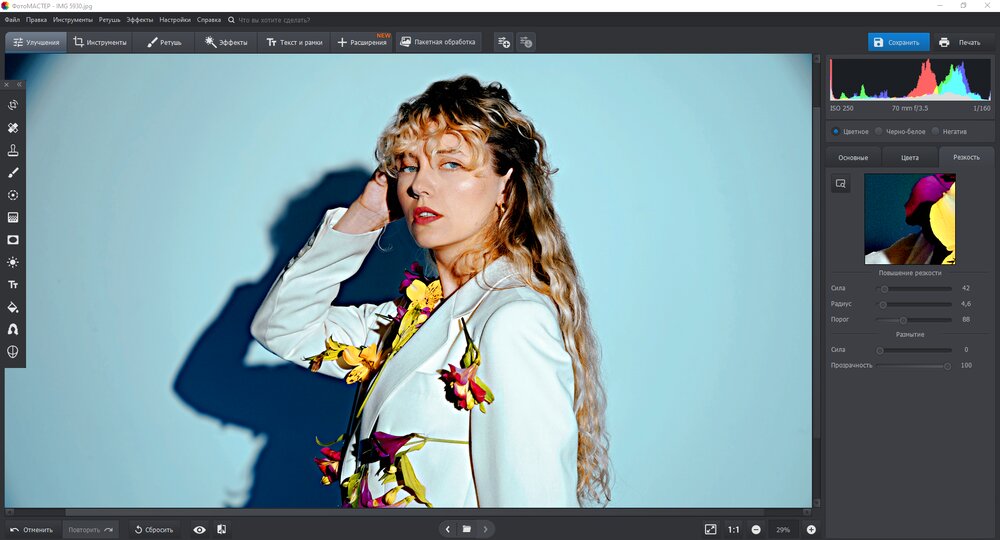The image size is (1000, 540).
Task: Select the vignette tool in left sidebar
Action: coord(13,240)
